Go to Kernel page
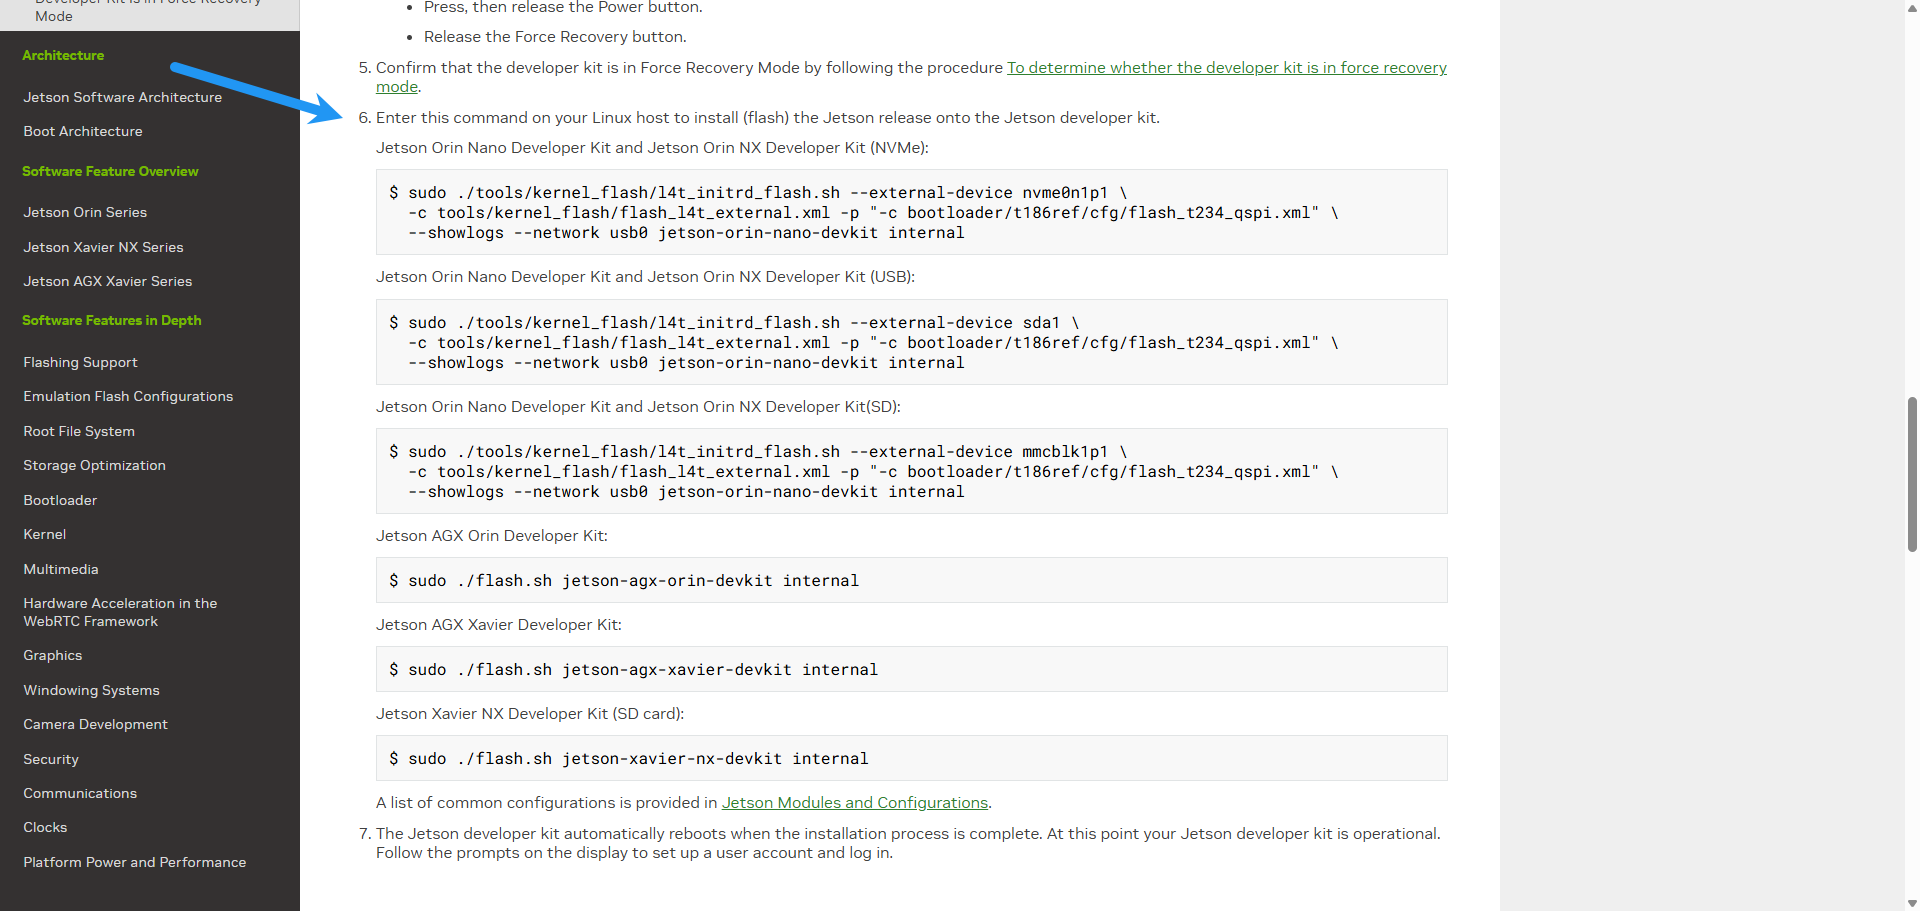This screenshot has width=1920, height=911. (x=45, y=534)
